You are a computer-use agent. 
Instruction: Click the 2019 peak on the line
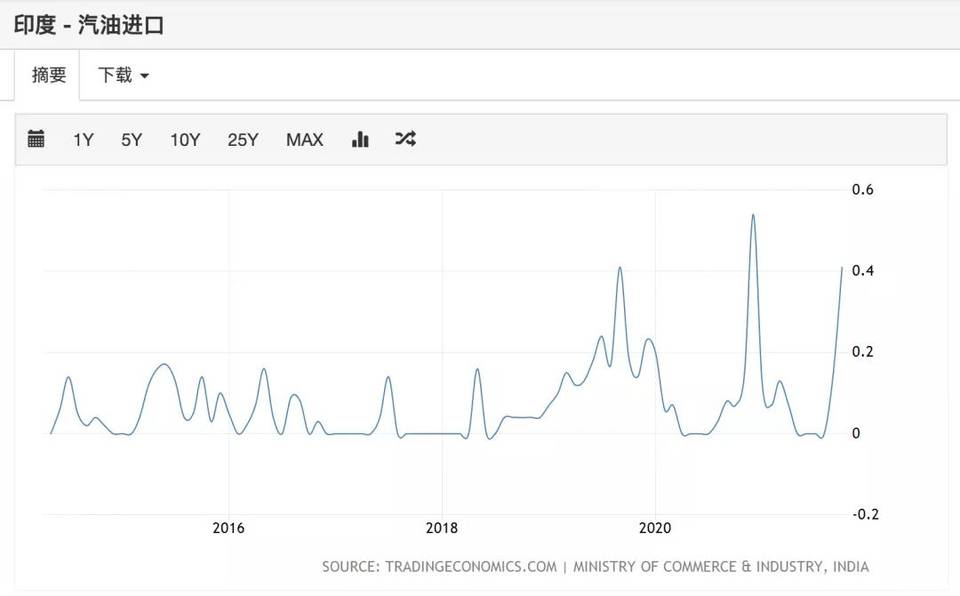[620, 268]
